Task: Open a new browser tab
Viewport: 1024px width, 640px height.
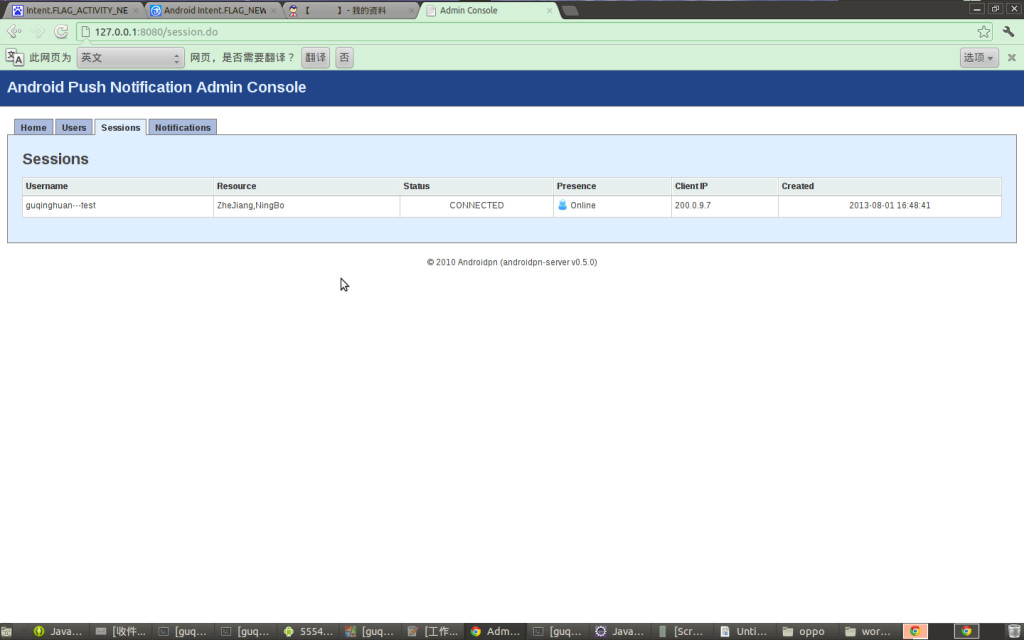Action: [x=570, y=10]
